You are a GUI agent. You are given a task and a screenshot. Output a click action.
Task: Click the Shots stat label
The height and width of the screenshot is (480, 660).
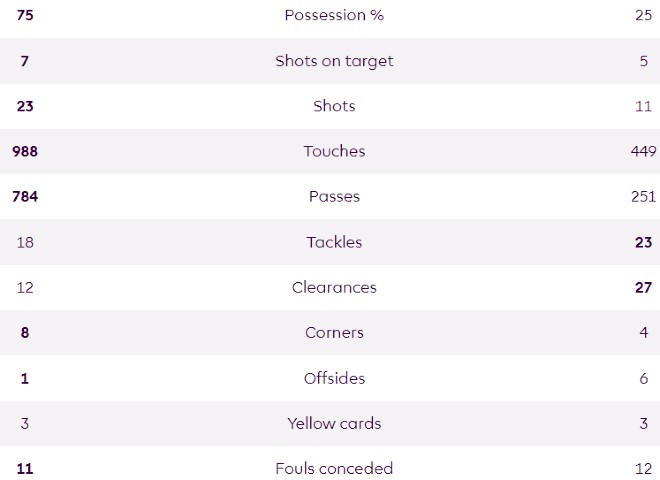[x=334, y=106]
